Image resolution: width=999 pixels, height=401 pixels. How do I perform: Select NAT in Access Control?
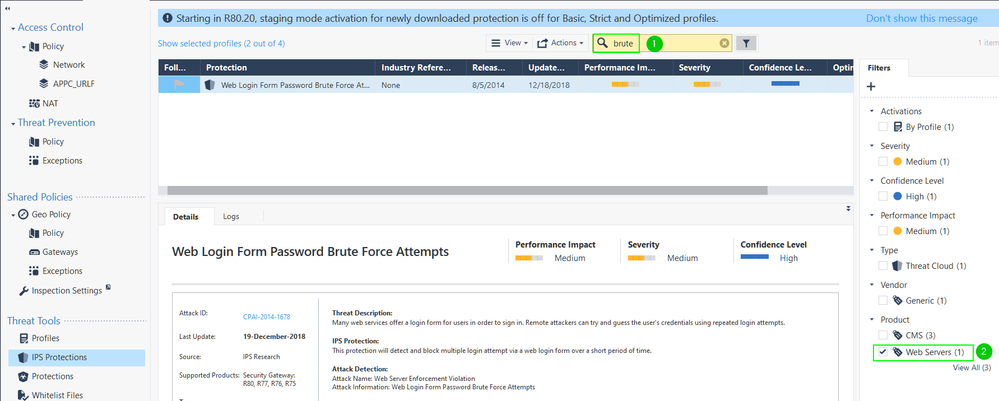click(x=50, y=103)
